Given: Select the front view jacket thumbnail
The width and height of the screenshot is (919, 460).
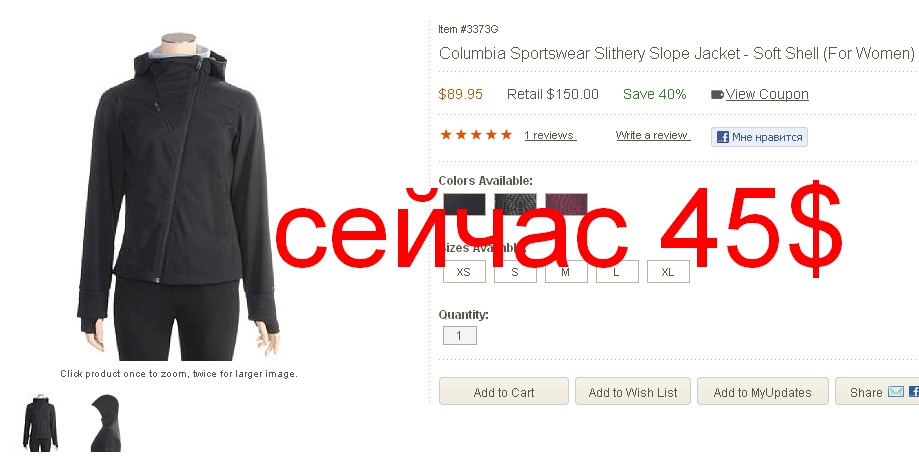Looking at the screenshot, I should 40,422.
